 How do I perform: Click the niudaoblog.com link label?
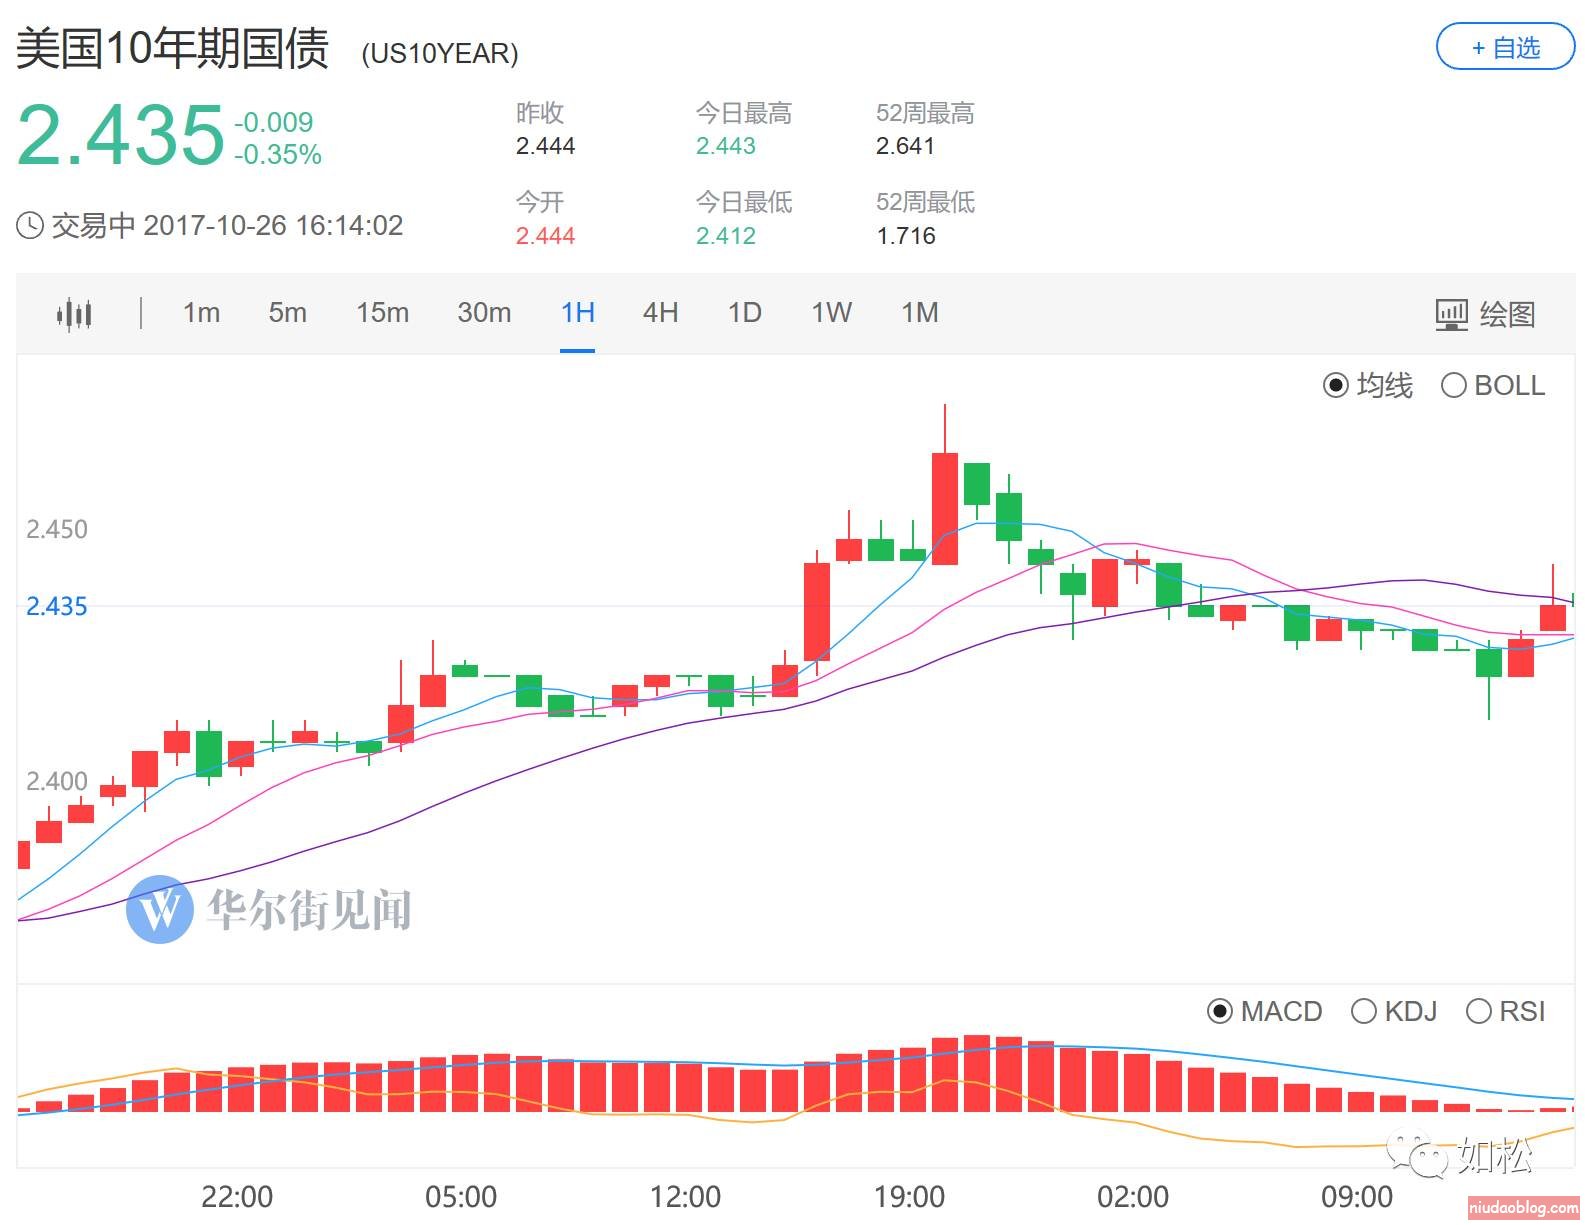click(x=1523, y=1209)
